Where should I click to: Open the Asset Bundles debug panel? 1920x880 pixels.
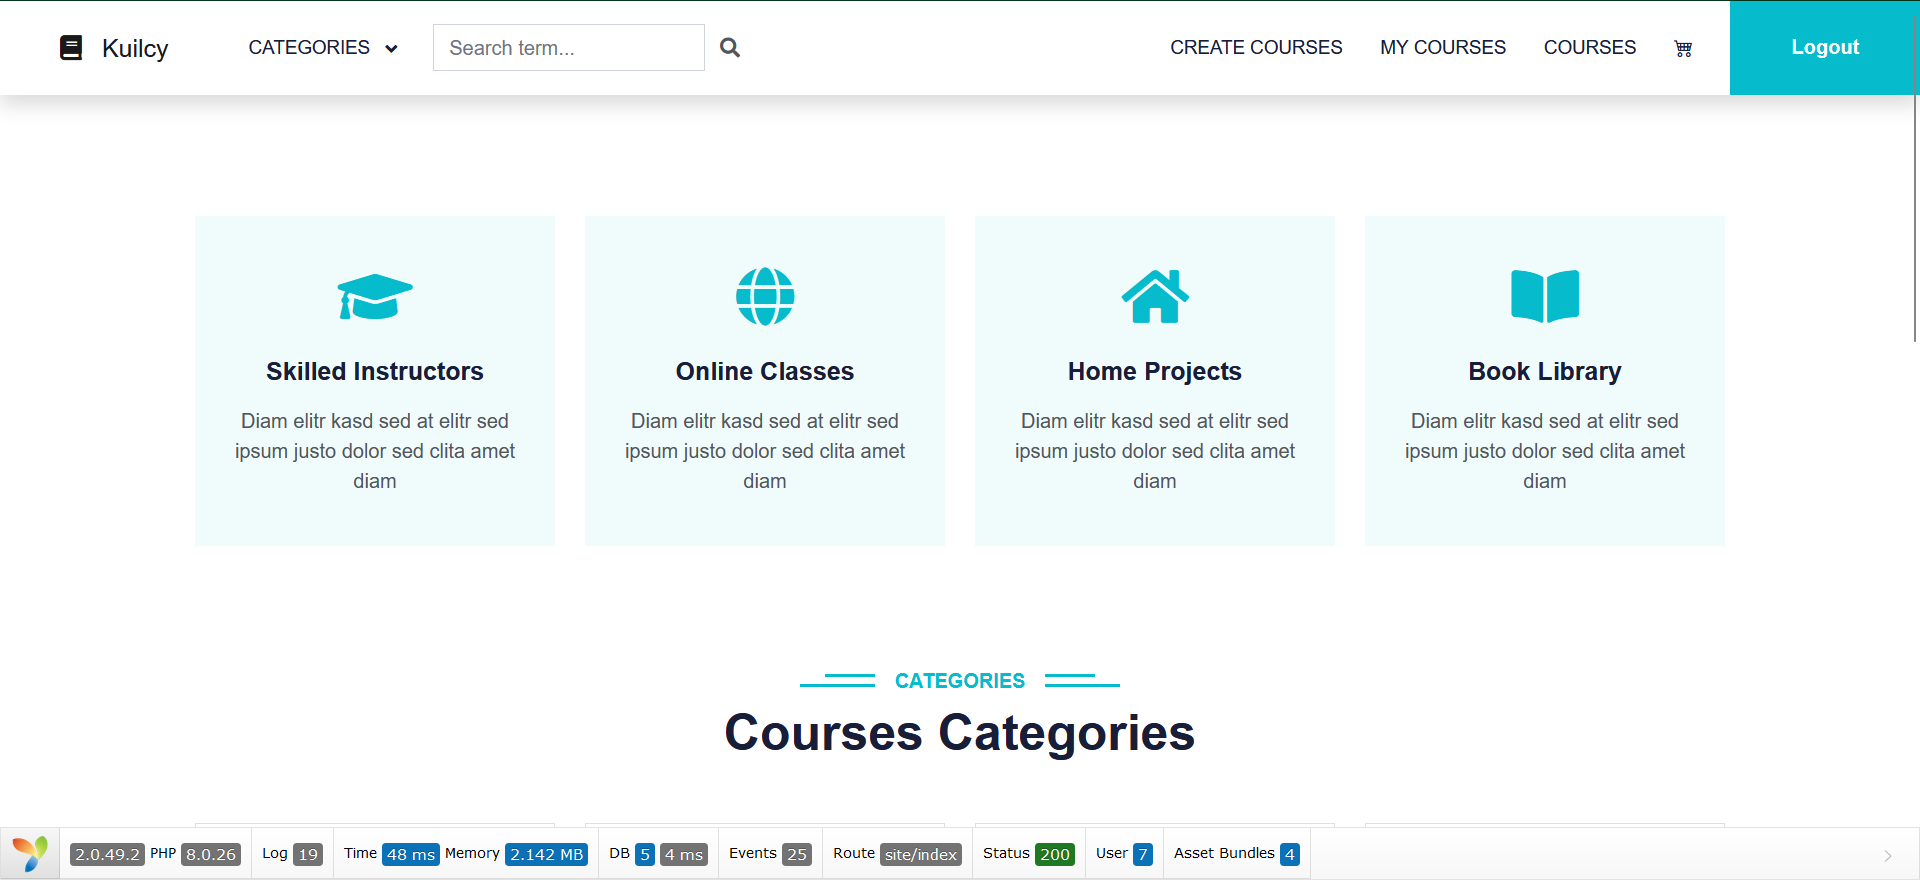click(x=1236, y=854)
